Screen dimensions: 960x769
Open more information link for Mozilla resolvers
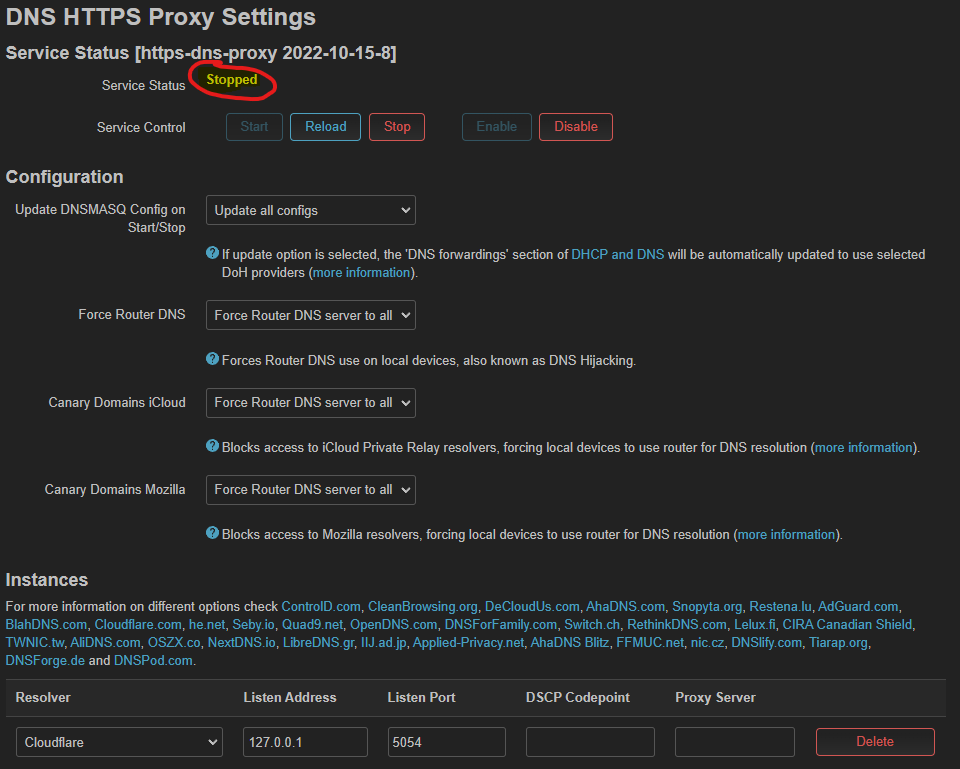click(787, 535)
